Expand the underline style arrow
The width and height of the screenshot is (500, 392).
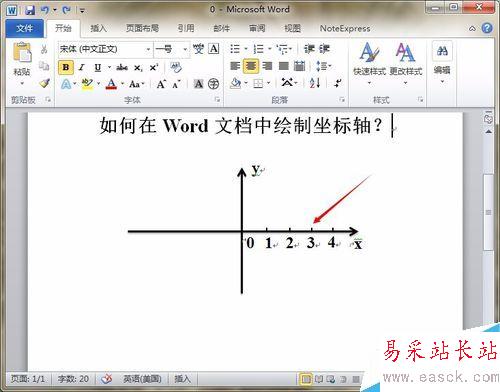(x=109, y=68)
